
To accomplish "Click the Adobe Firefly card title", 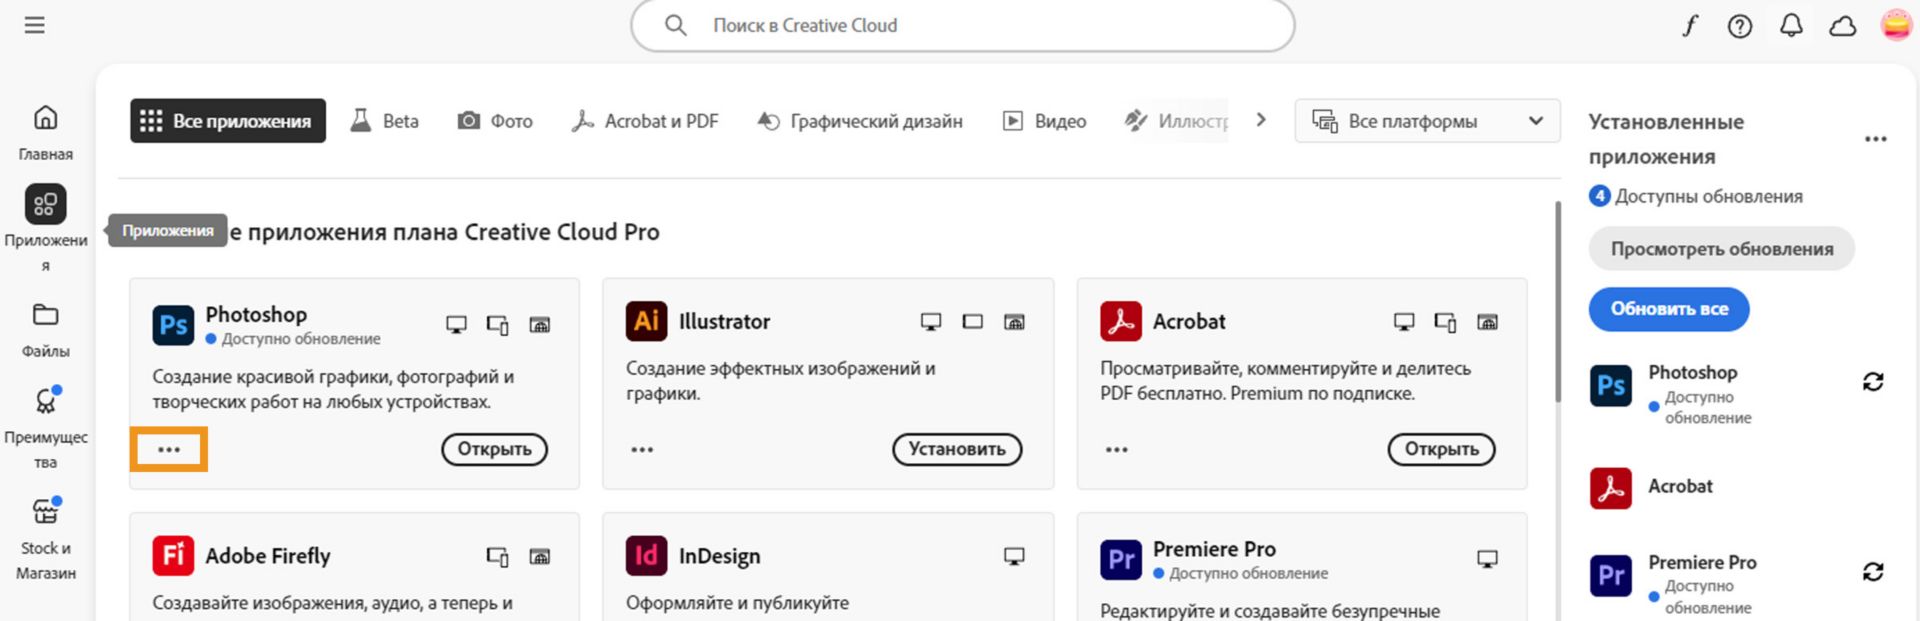I will coord(268,556).
